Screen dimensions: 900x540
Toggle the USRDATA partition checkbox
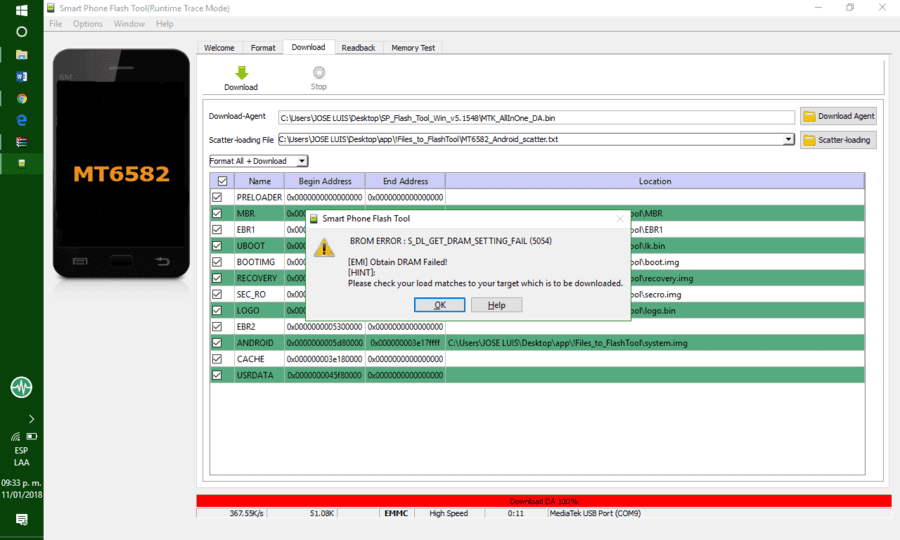coord(217,375)
